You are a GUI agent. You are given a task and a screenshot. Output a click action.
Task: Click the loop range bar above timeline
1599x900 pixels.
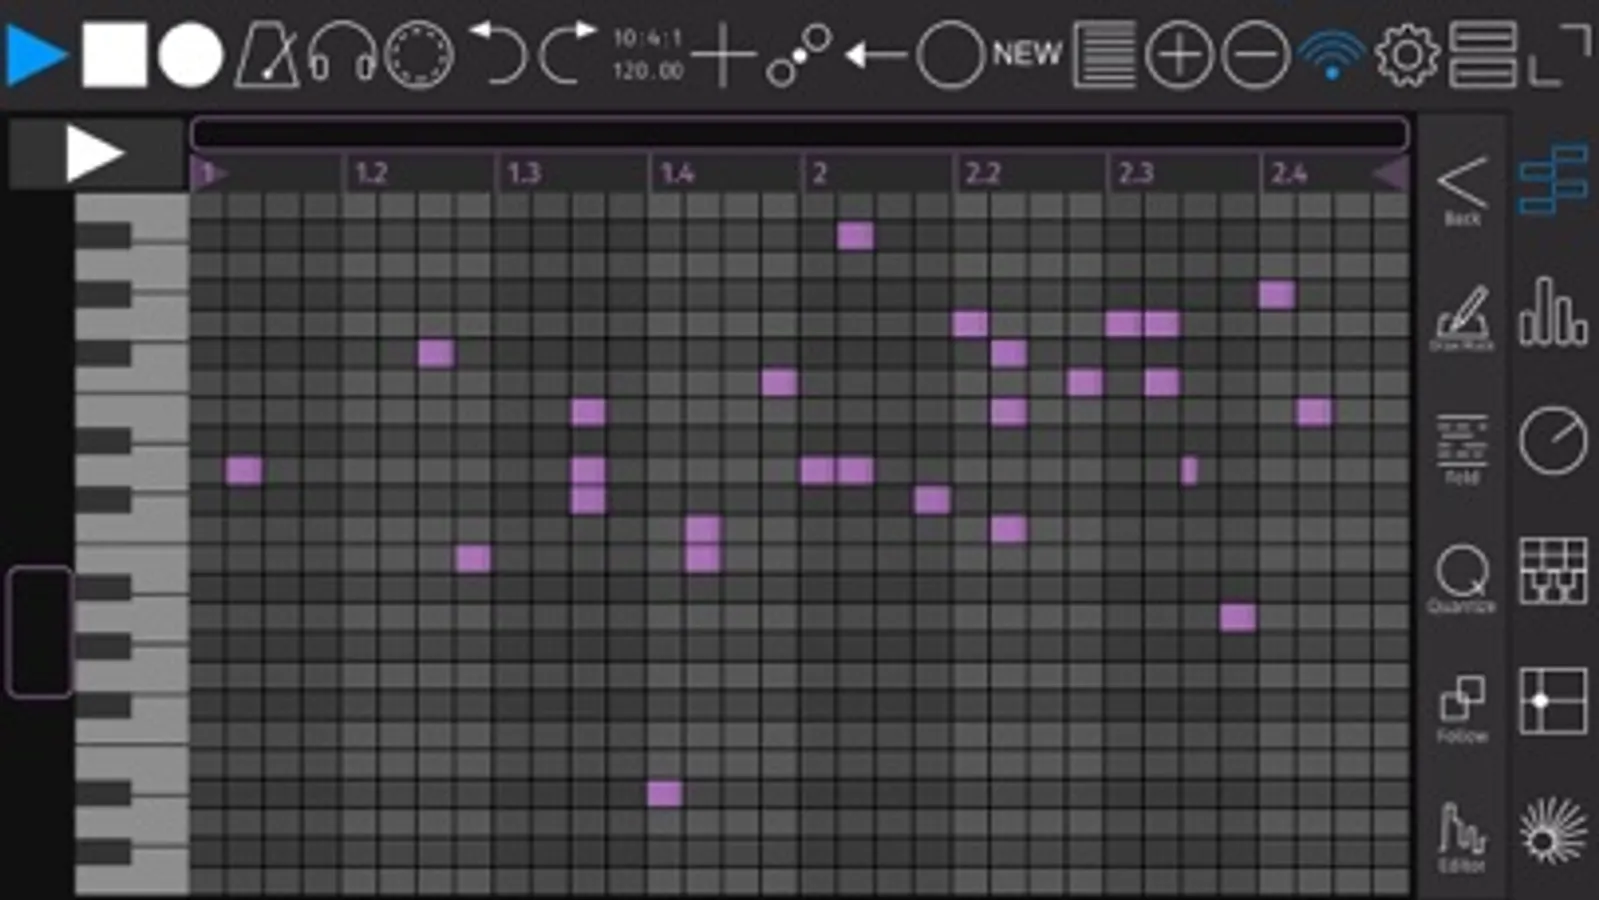click(800, 133)
